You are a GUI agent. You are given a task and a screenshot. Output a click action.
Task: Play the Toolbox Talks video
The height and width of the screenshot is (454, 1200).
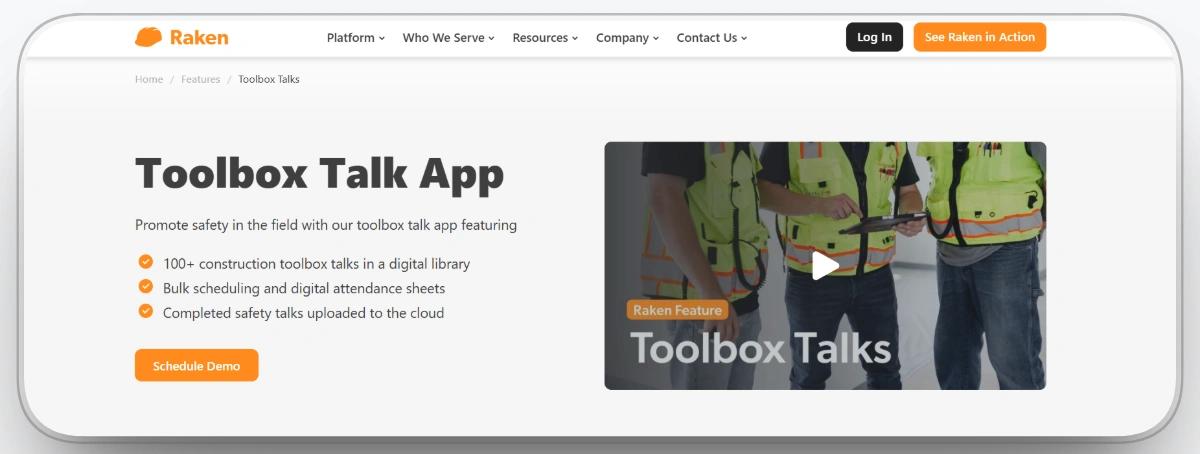point(825,265)
